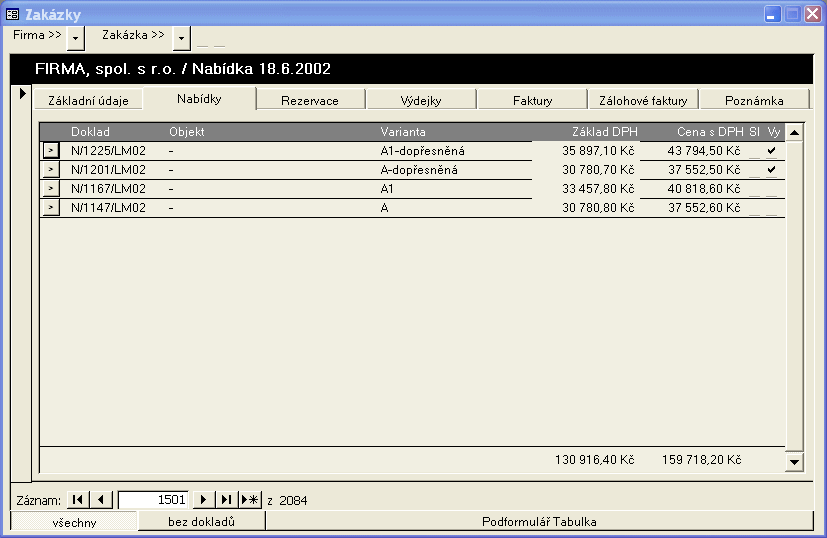
Task: Open detail arrow for document N/1201/LM02
Action: [x=51, y=170]
